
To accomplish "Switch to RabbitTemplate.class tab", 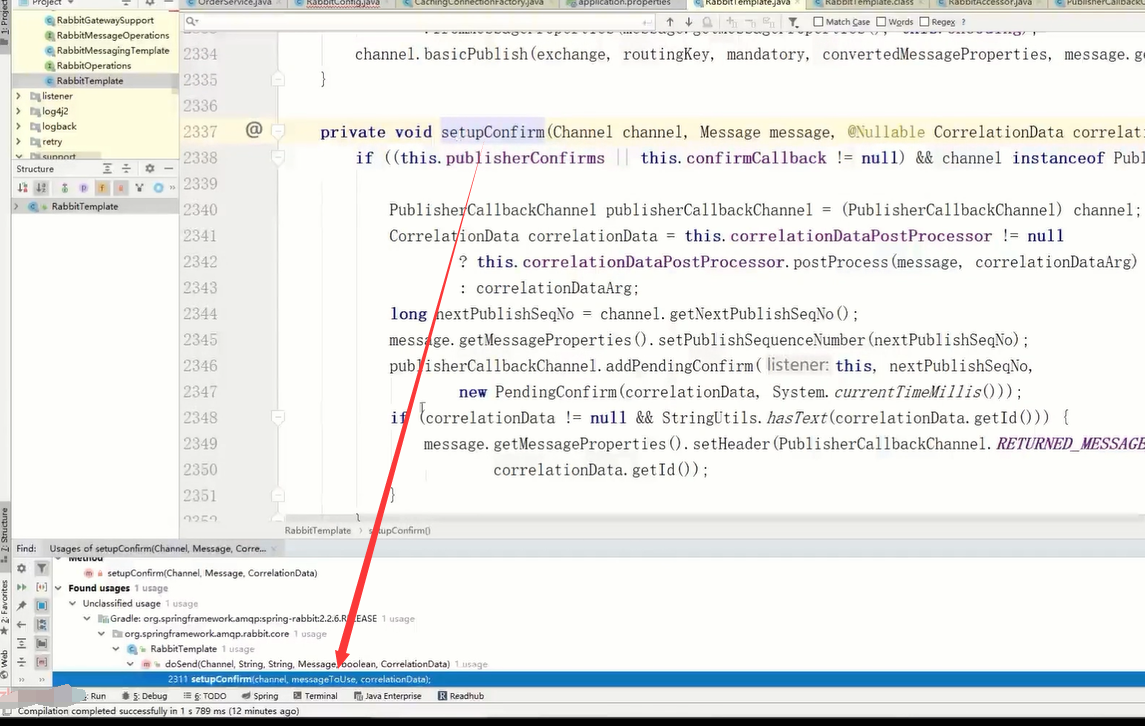I will coord(868,4).
